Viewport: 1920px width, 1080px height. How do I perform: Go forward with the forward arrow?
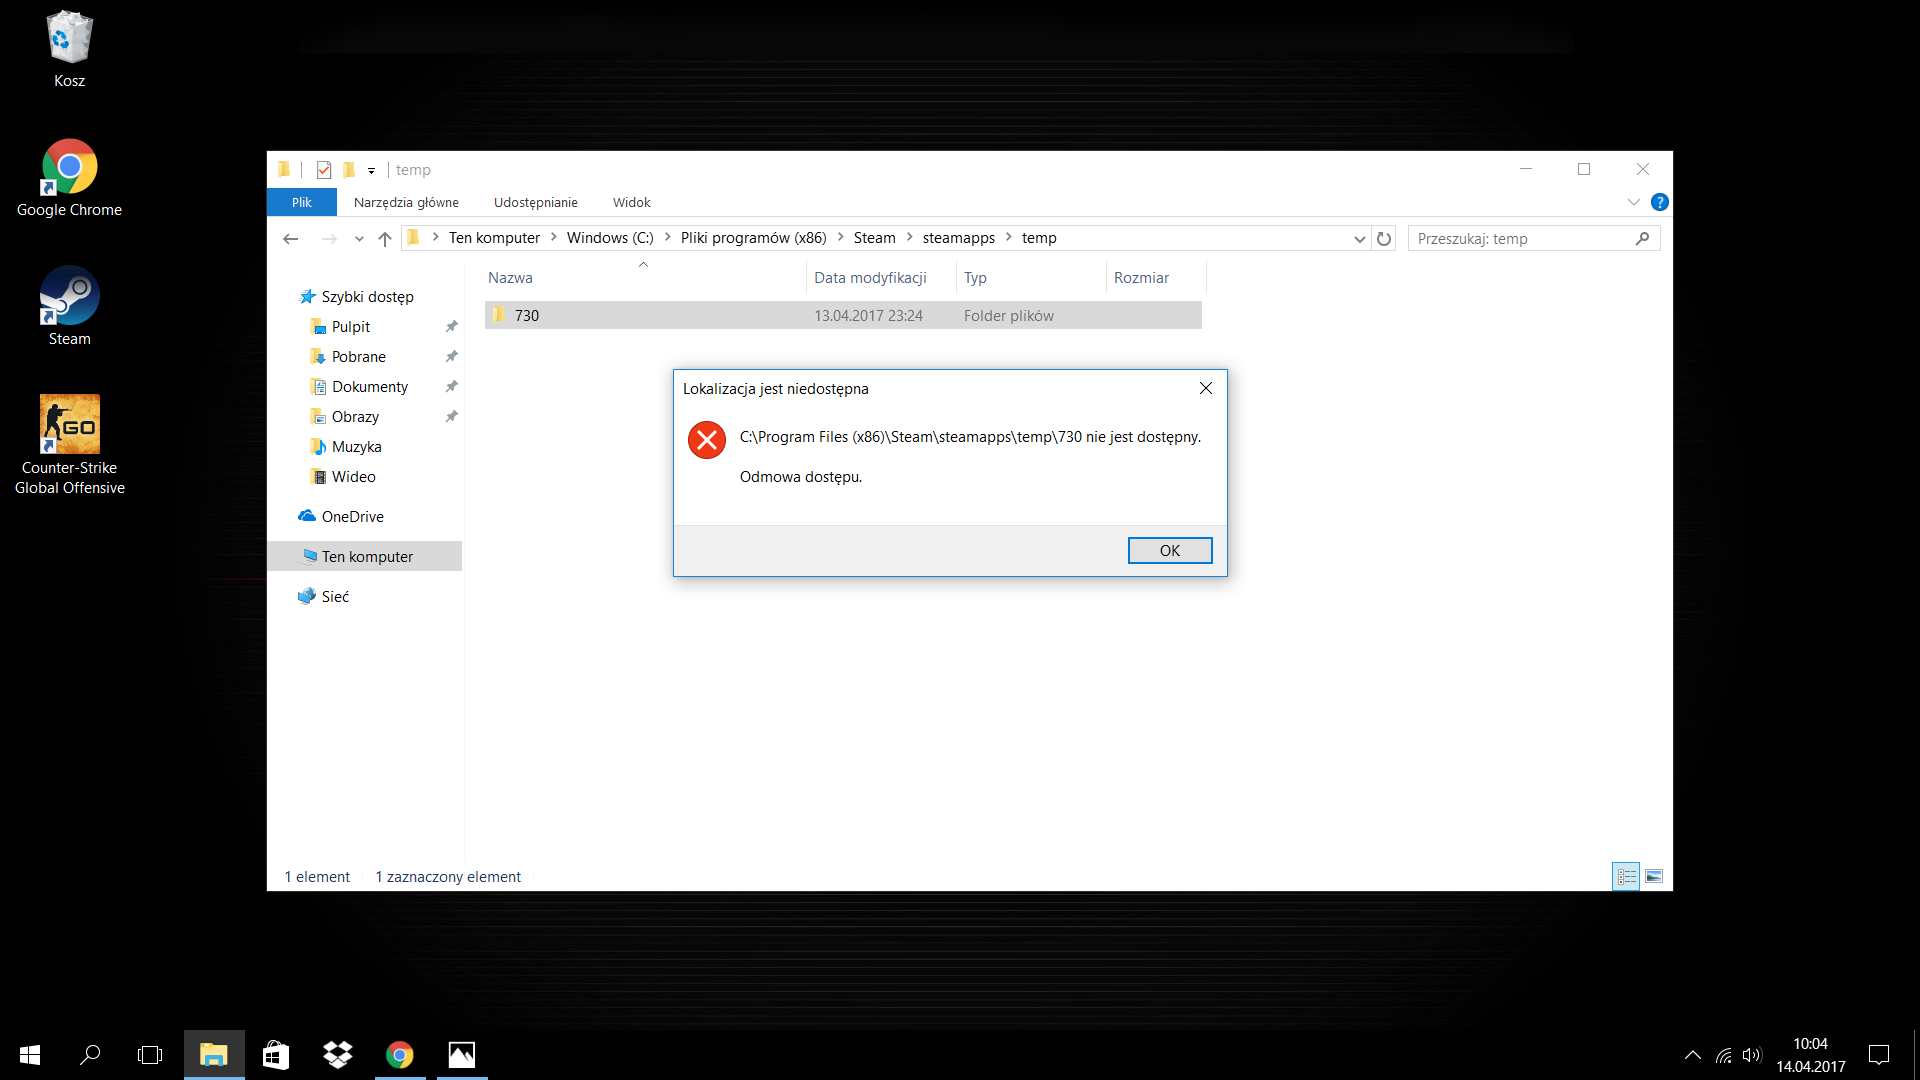[329, 238]
